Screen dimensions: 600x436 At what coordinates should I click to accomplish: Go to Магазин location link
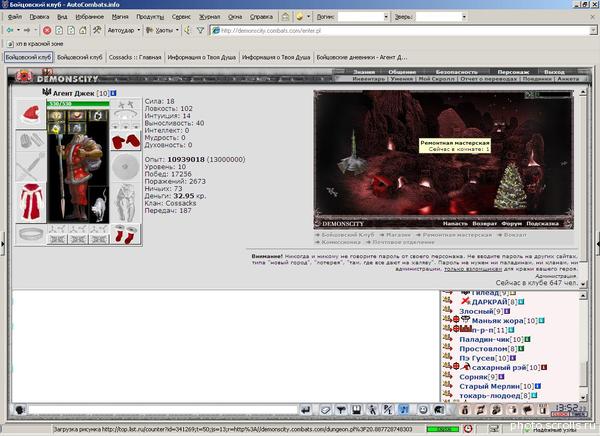click(398, 235)
